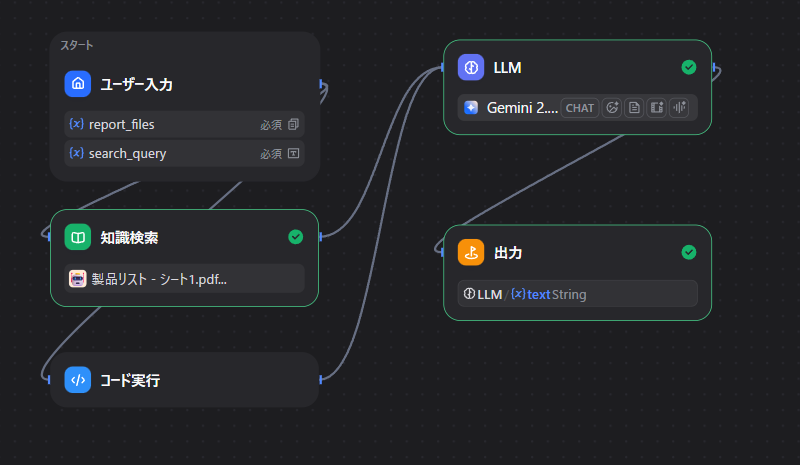
Task: Click the CHAT mode badge
Action: 580,107
